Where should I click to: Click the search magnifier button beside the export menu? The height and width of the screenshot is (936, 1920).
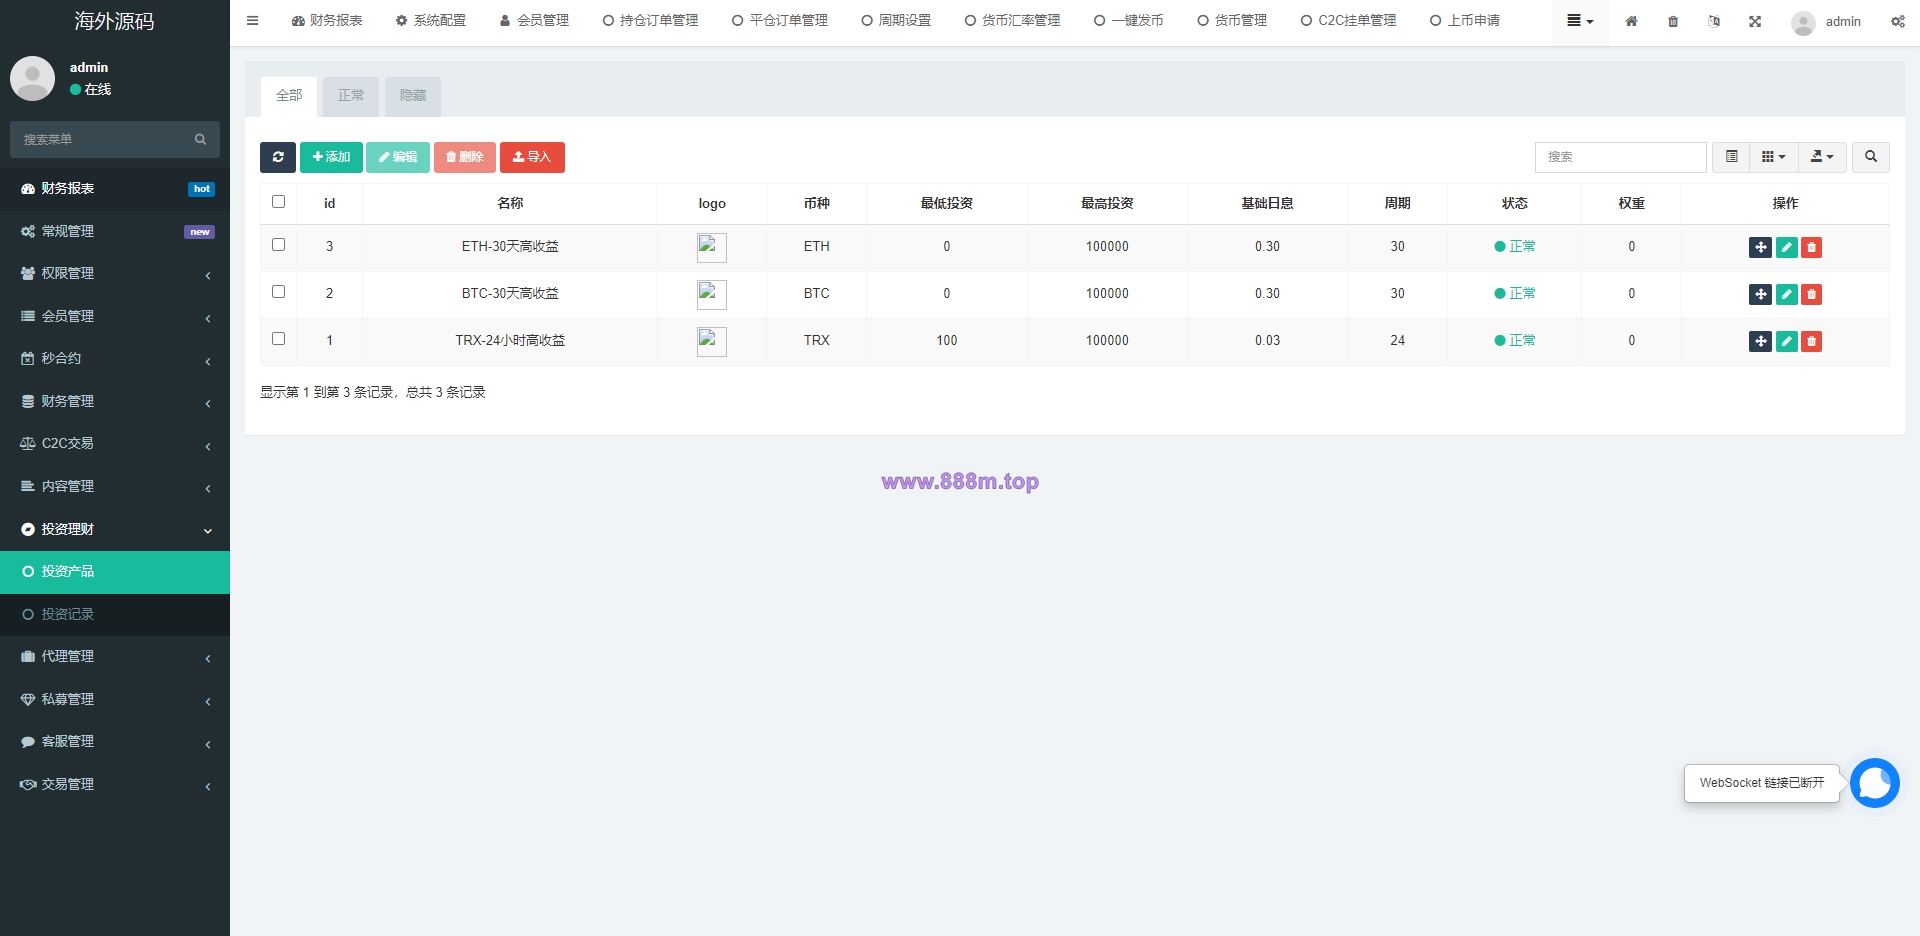(x=1871, y=157)
